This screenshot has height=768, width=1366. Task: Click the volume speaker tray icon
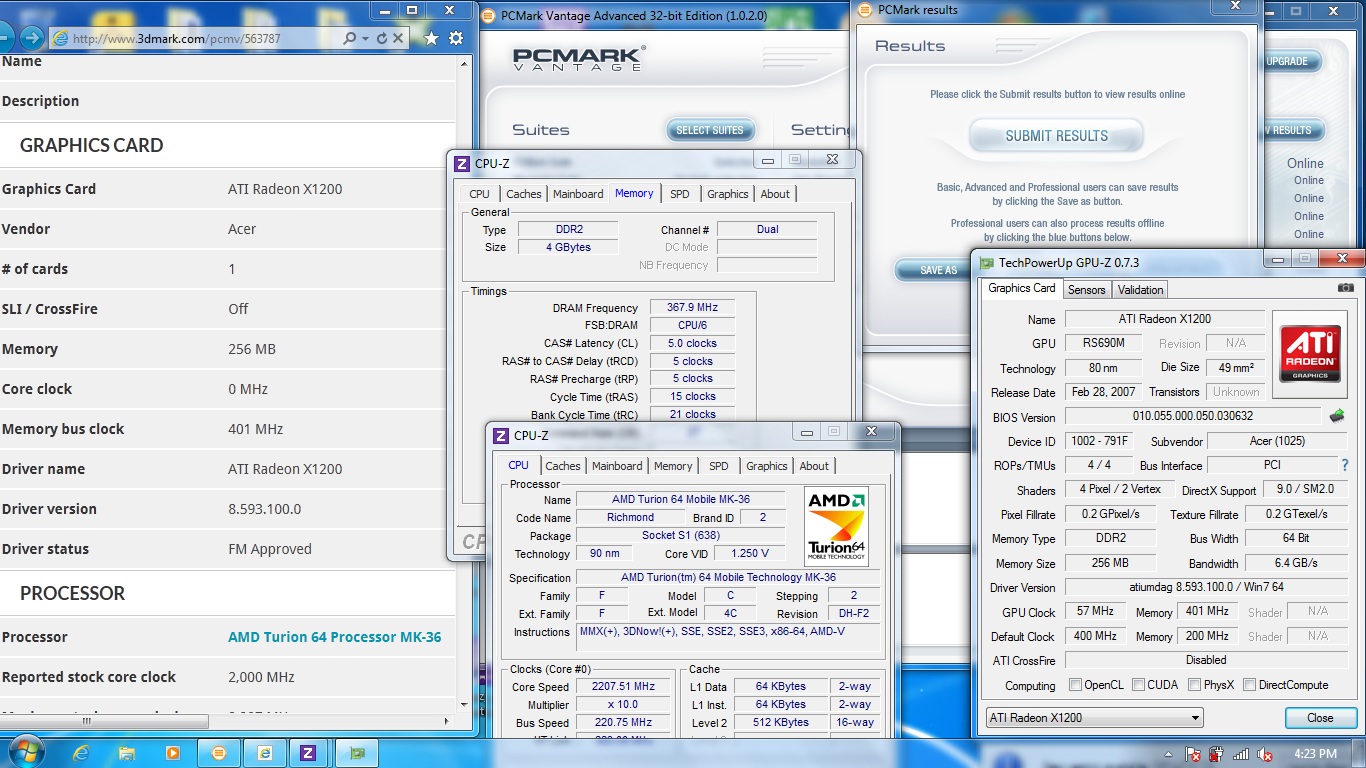pyautogui.click(x=1265, y=754)
